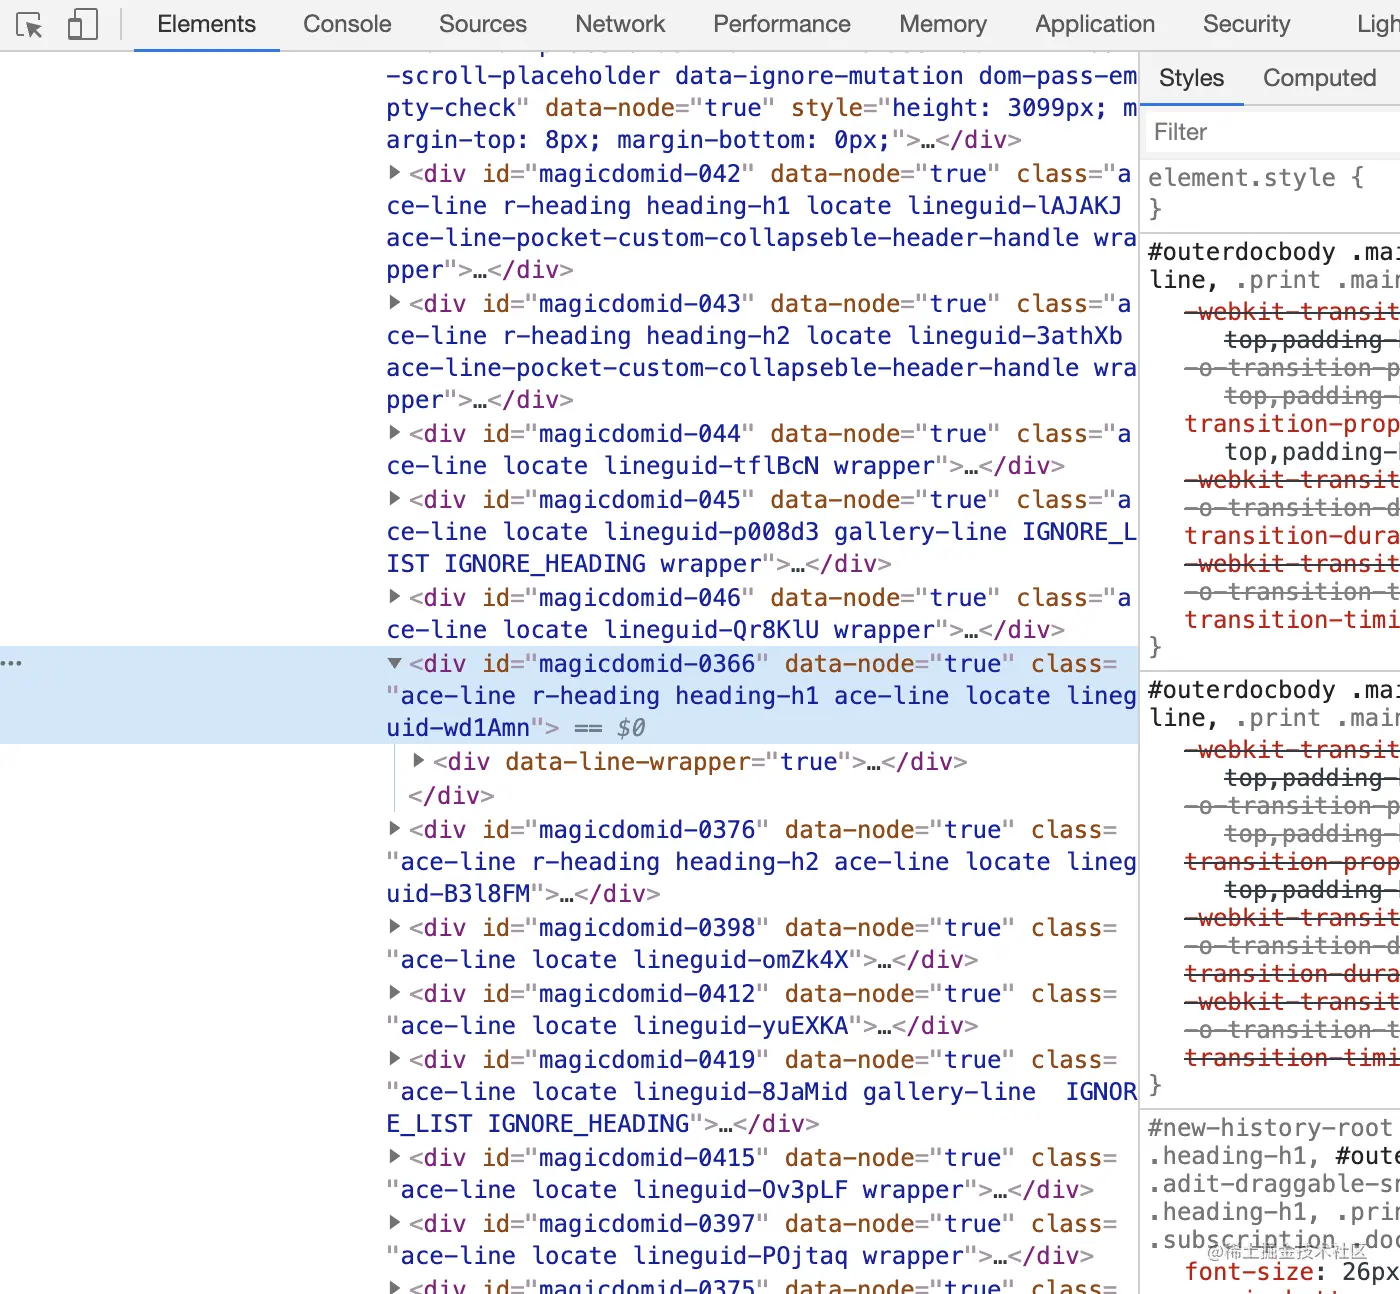1400x1294 pixels.
Task: Click the "lineguid-tflBcN" class text
Action: tap(712, 466)
